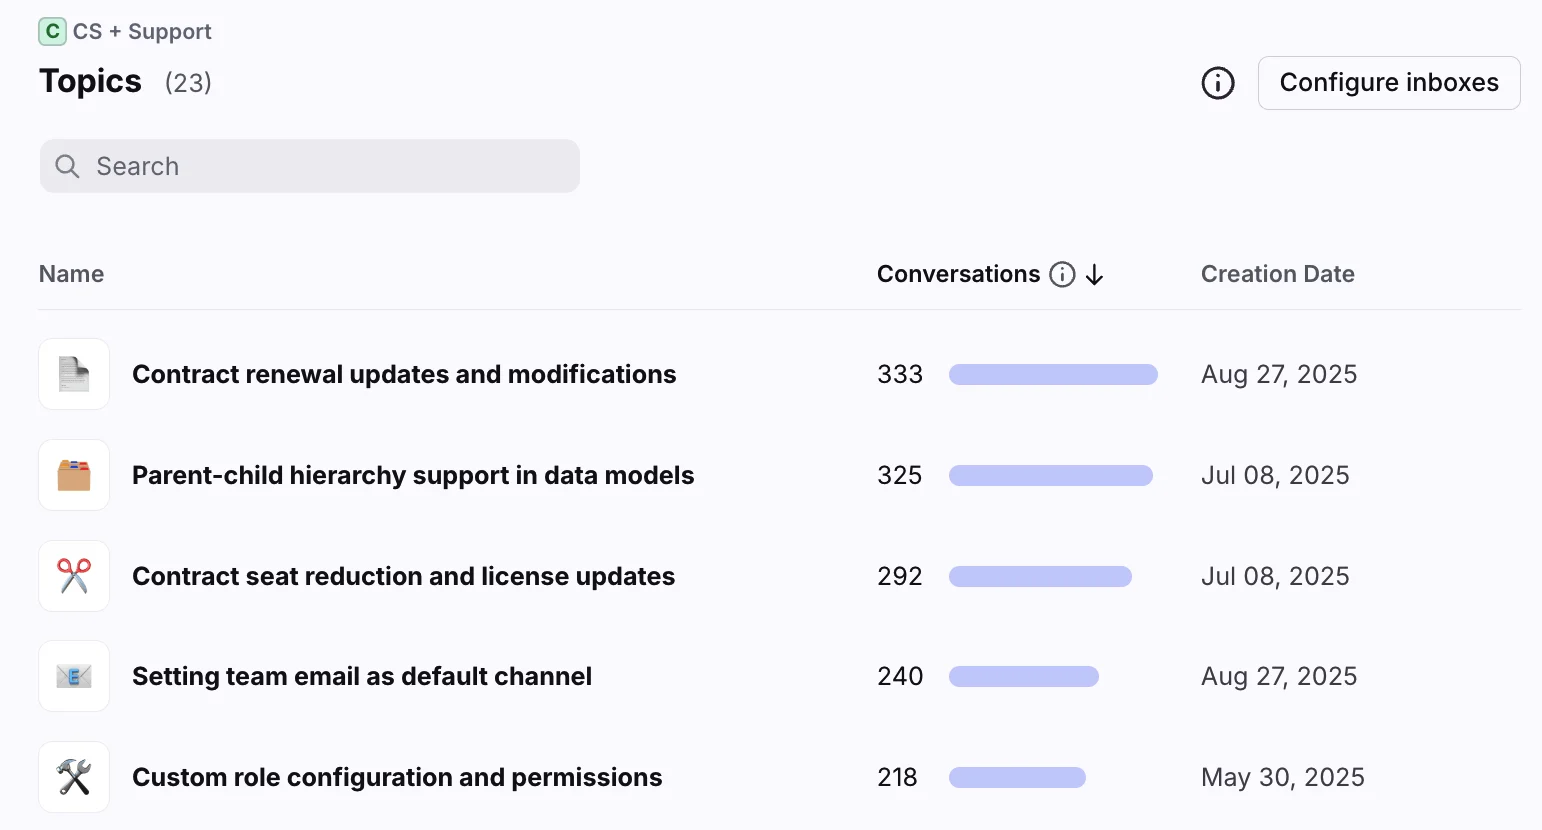Click the card file box topic icon
1542x830 pixels.
[x=74, y=475]
